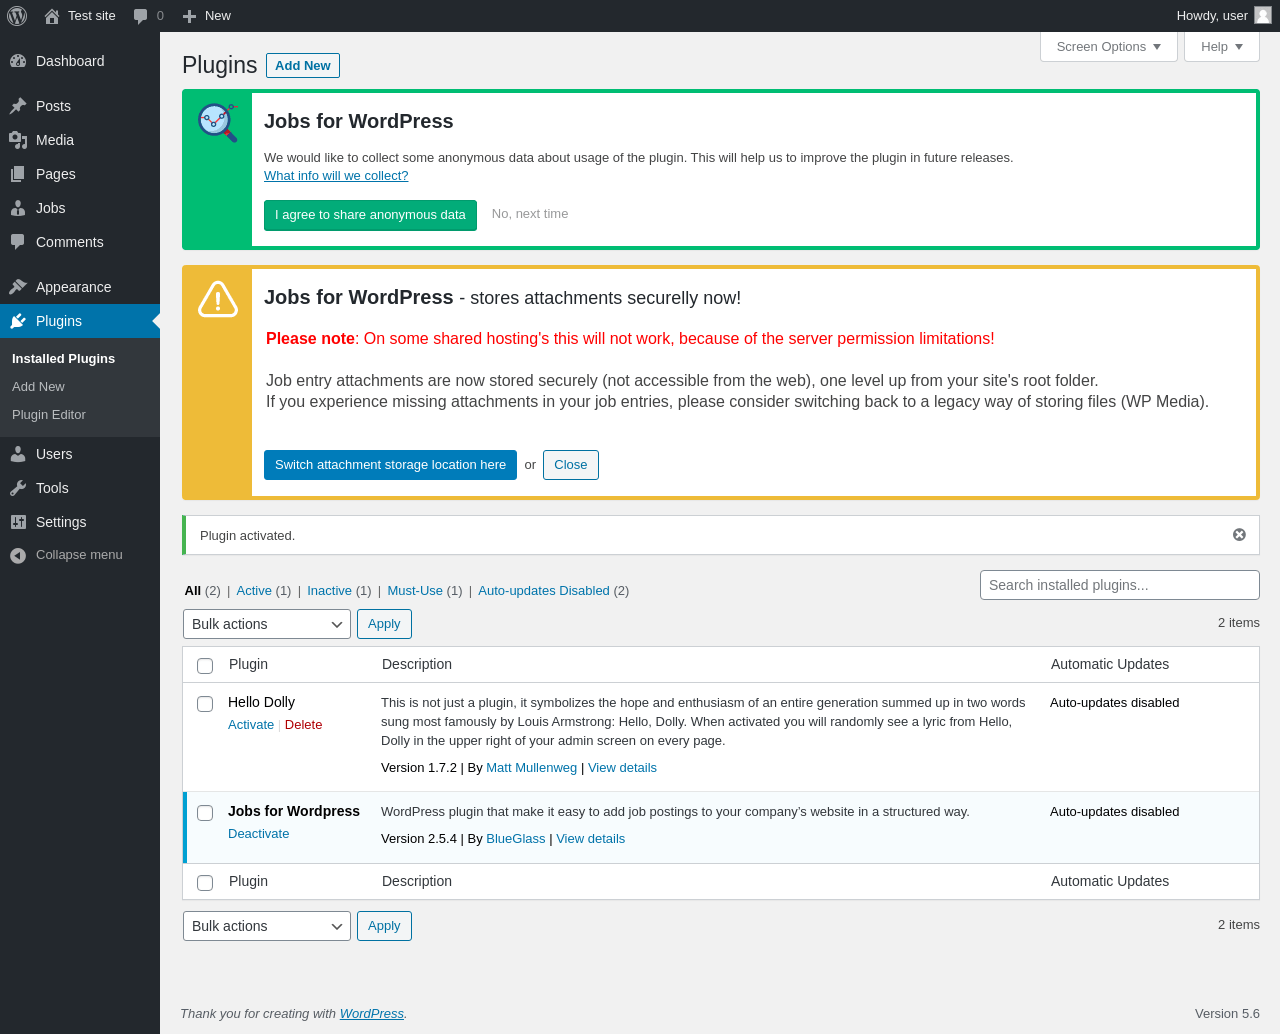The image size is (1280, 1034).
Task: Click the Tools wrench icon
Action: [x=18, y=488]
